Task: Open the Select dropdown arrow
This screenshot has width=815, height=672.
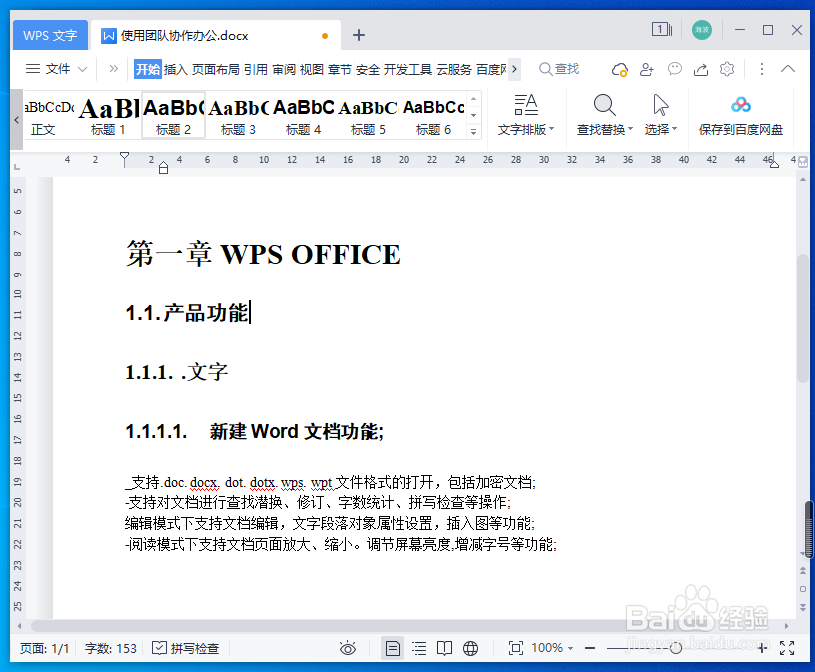Action: [674, 129]
